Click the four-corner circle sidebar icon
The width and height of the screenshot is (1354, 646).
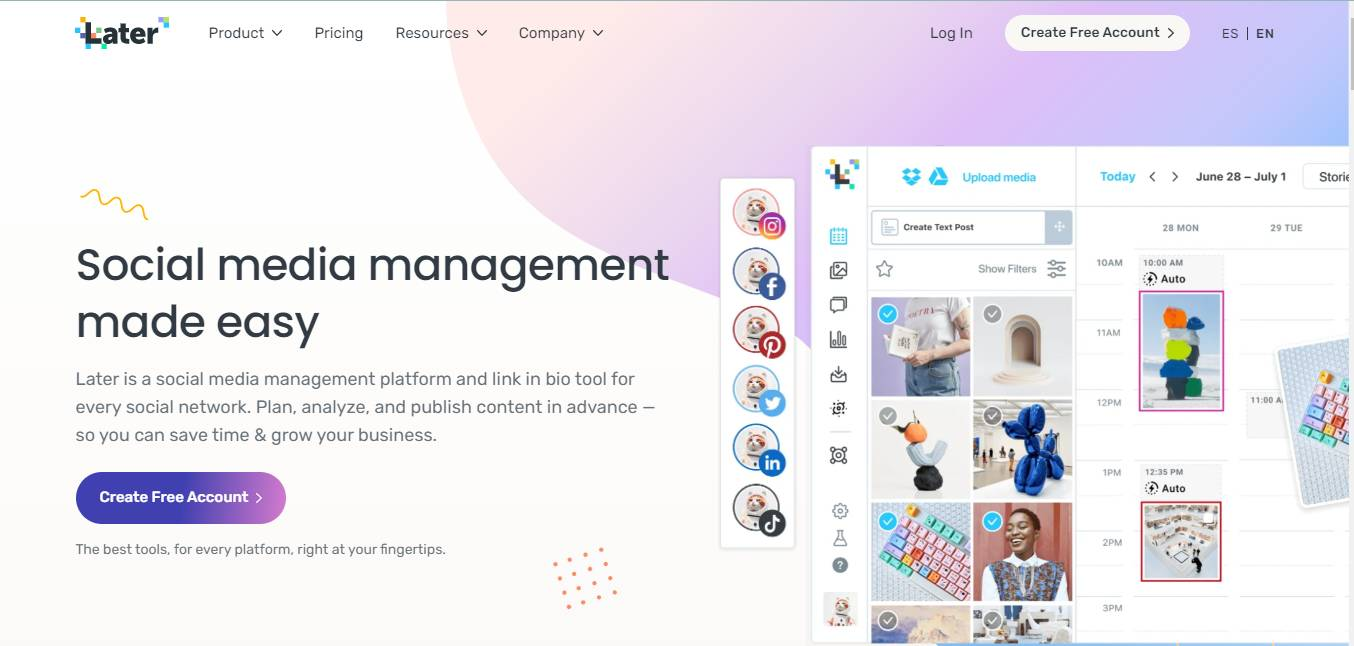point(839,456)
